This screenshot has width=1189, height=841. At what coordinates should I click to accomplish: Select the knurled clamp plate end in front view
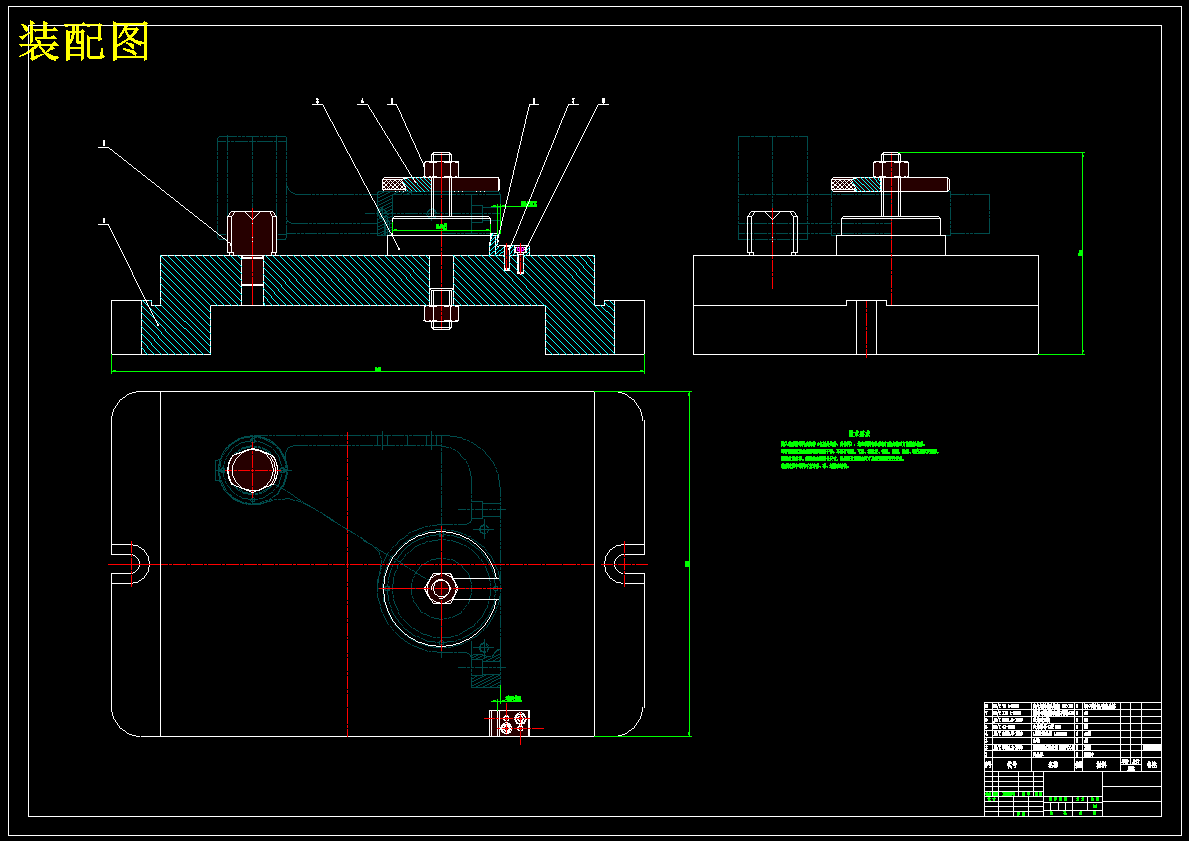[394, 184]
